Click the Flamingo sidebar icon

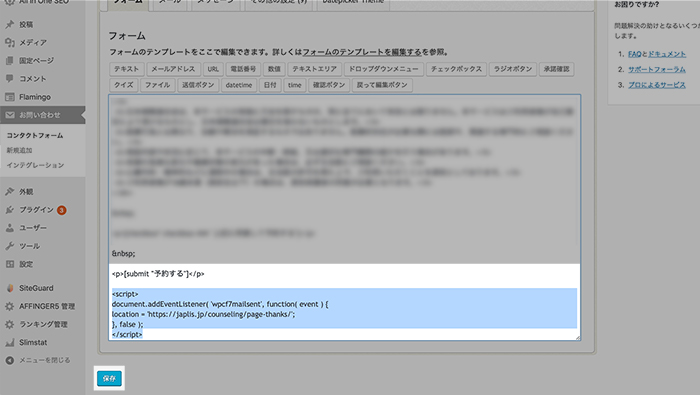10,97
